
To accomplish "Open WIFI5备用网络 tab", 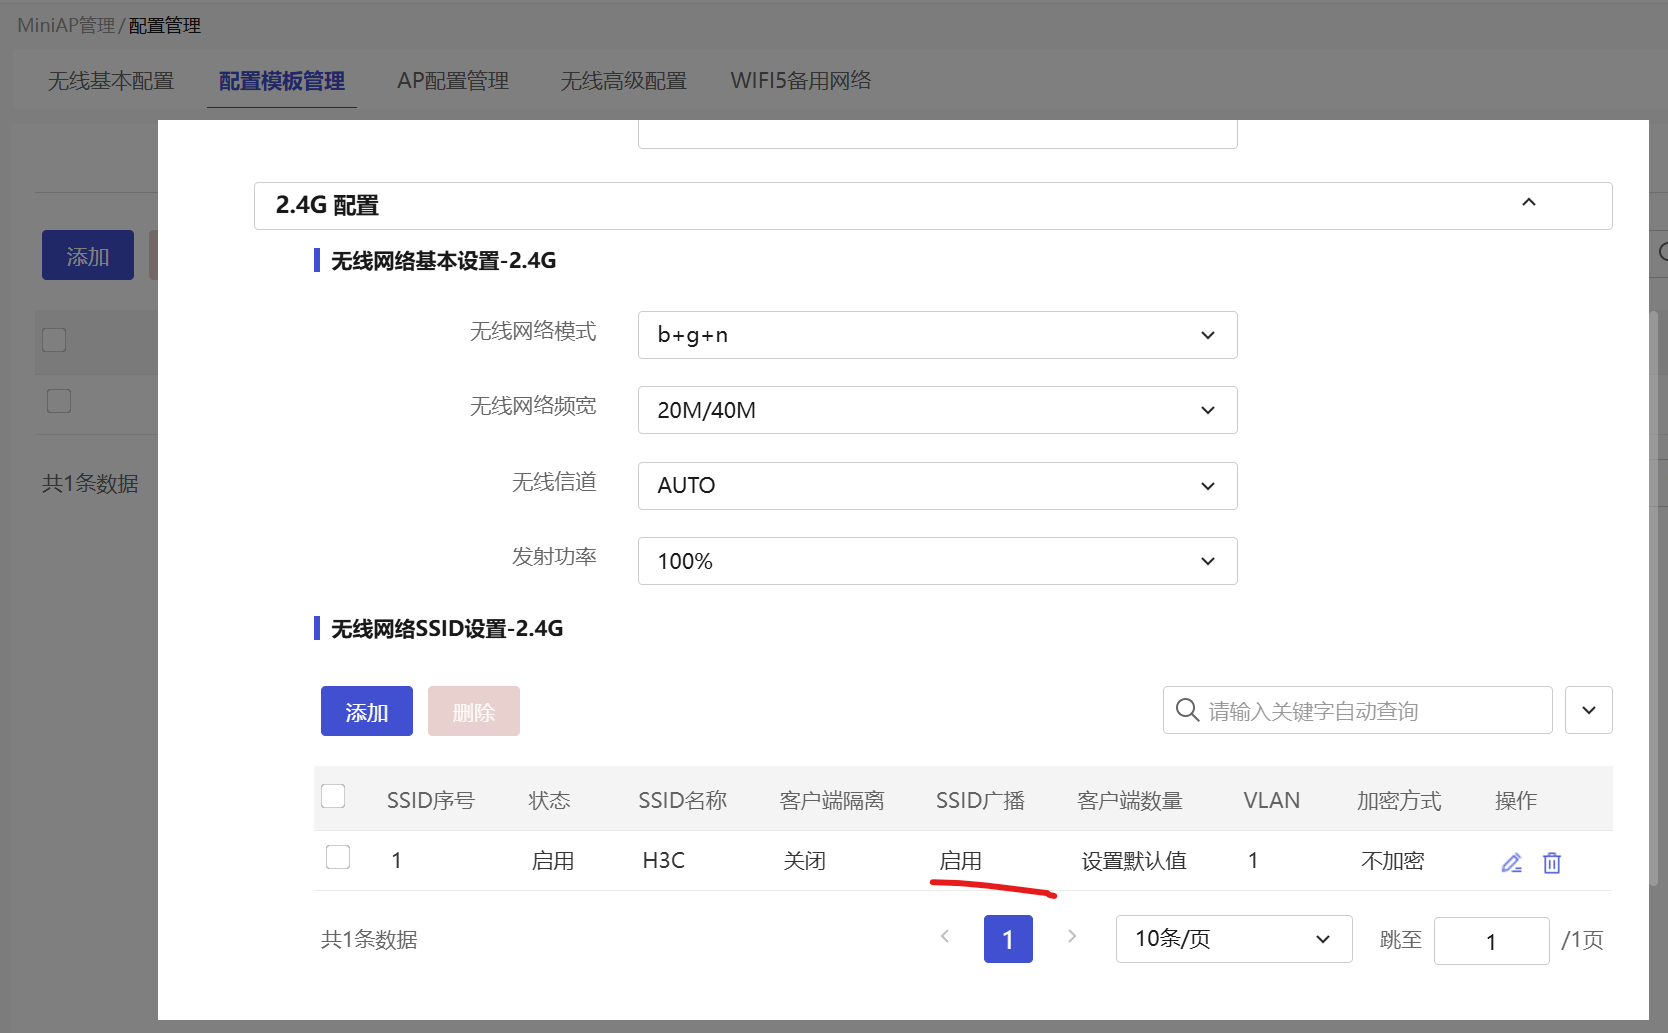I will pyautogui.click(x=800, y=81).
